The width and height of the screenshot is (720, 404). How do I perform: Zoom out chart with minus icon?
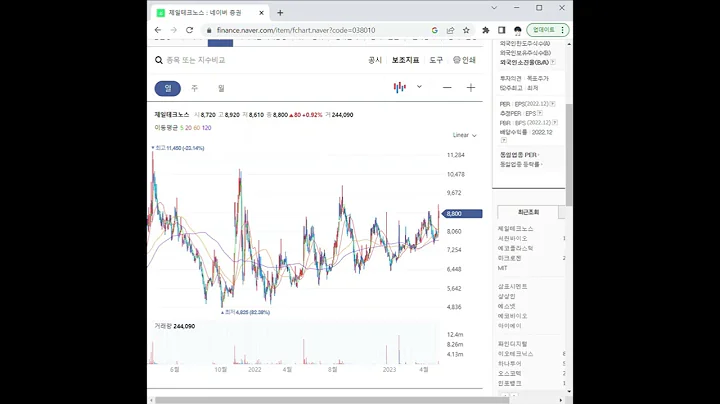pyautogui.click(x=447, y=87)
